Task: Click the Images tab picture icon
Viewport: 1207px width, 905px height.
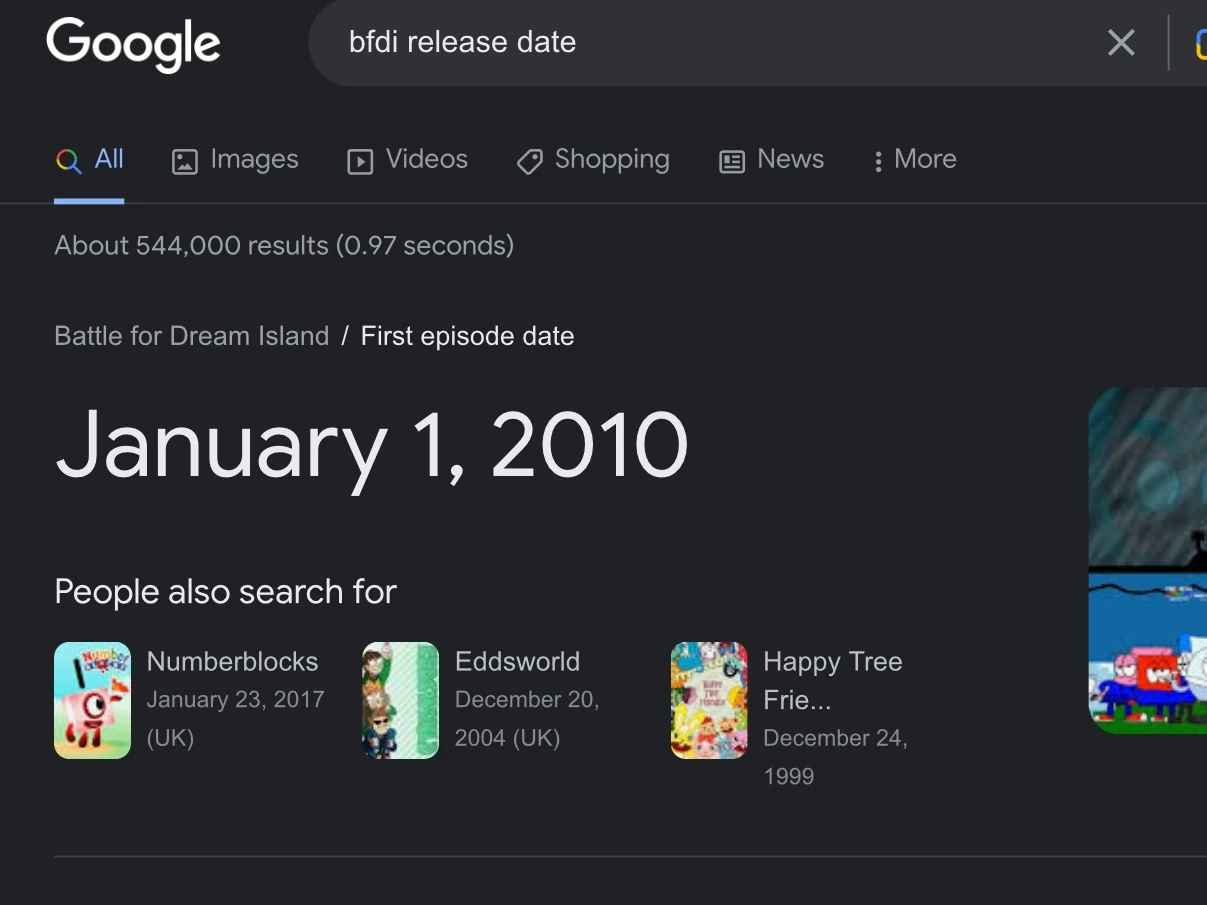Action: pyautogui.click(x=185, y=161)
